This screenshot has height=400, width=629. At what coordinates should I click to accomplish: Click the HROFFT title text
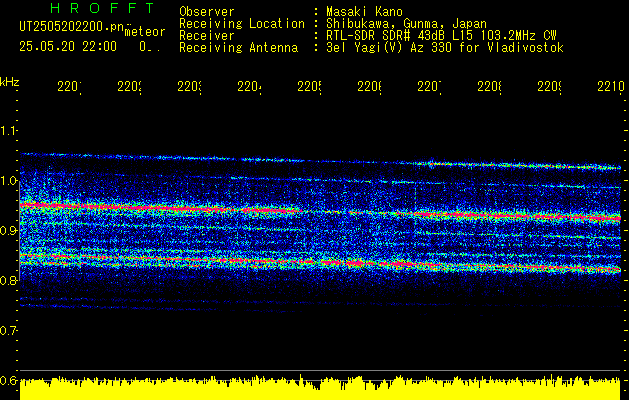(x=103, y=8)
